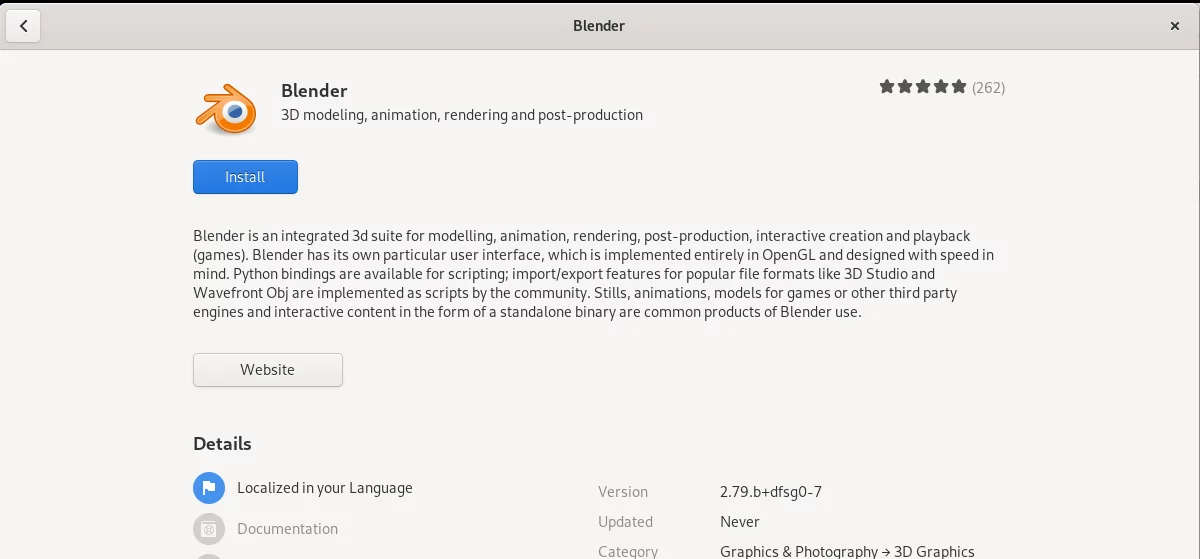Click the version value 2.79.b+dfsg0-7
Viewport: 1200px width, 559px height.
(771, 492)
